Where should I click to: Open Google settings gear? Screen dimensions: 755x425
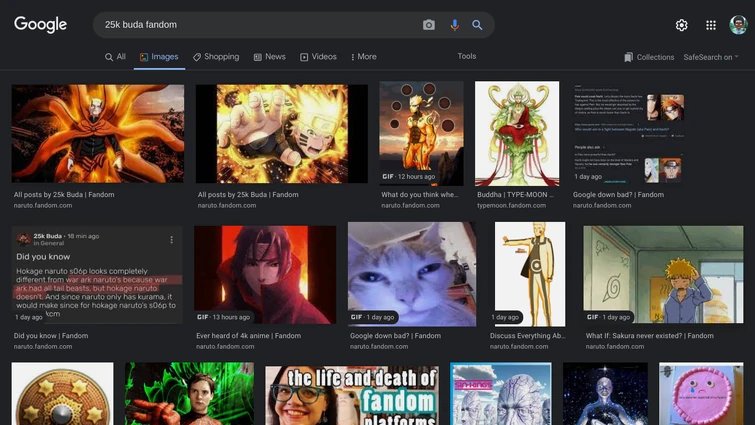point(681,25)
